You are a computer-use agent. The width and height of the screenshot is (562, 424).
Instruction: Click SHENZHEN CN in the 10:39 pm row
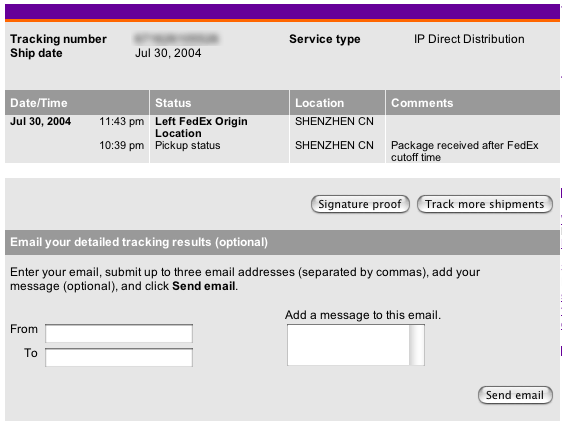(334, 145)
